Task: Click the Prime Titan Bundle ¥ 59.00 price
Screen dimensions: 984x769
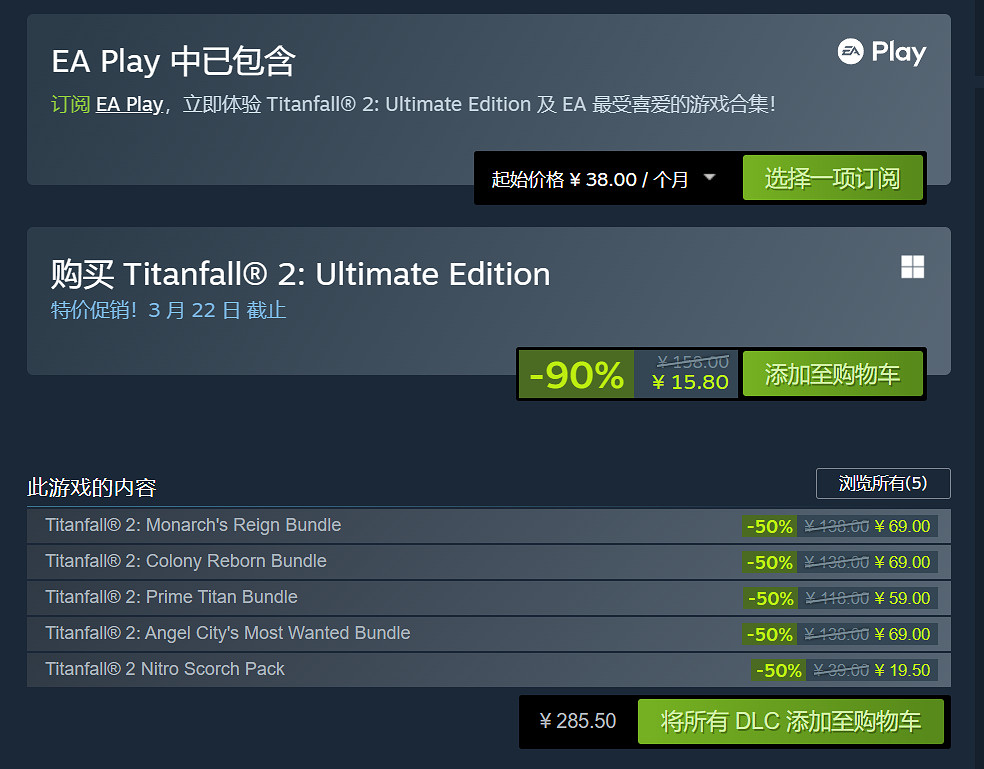Action: 902,598
